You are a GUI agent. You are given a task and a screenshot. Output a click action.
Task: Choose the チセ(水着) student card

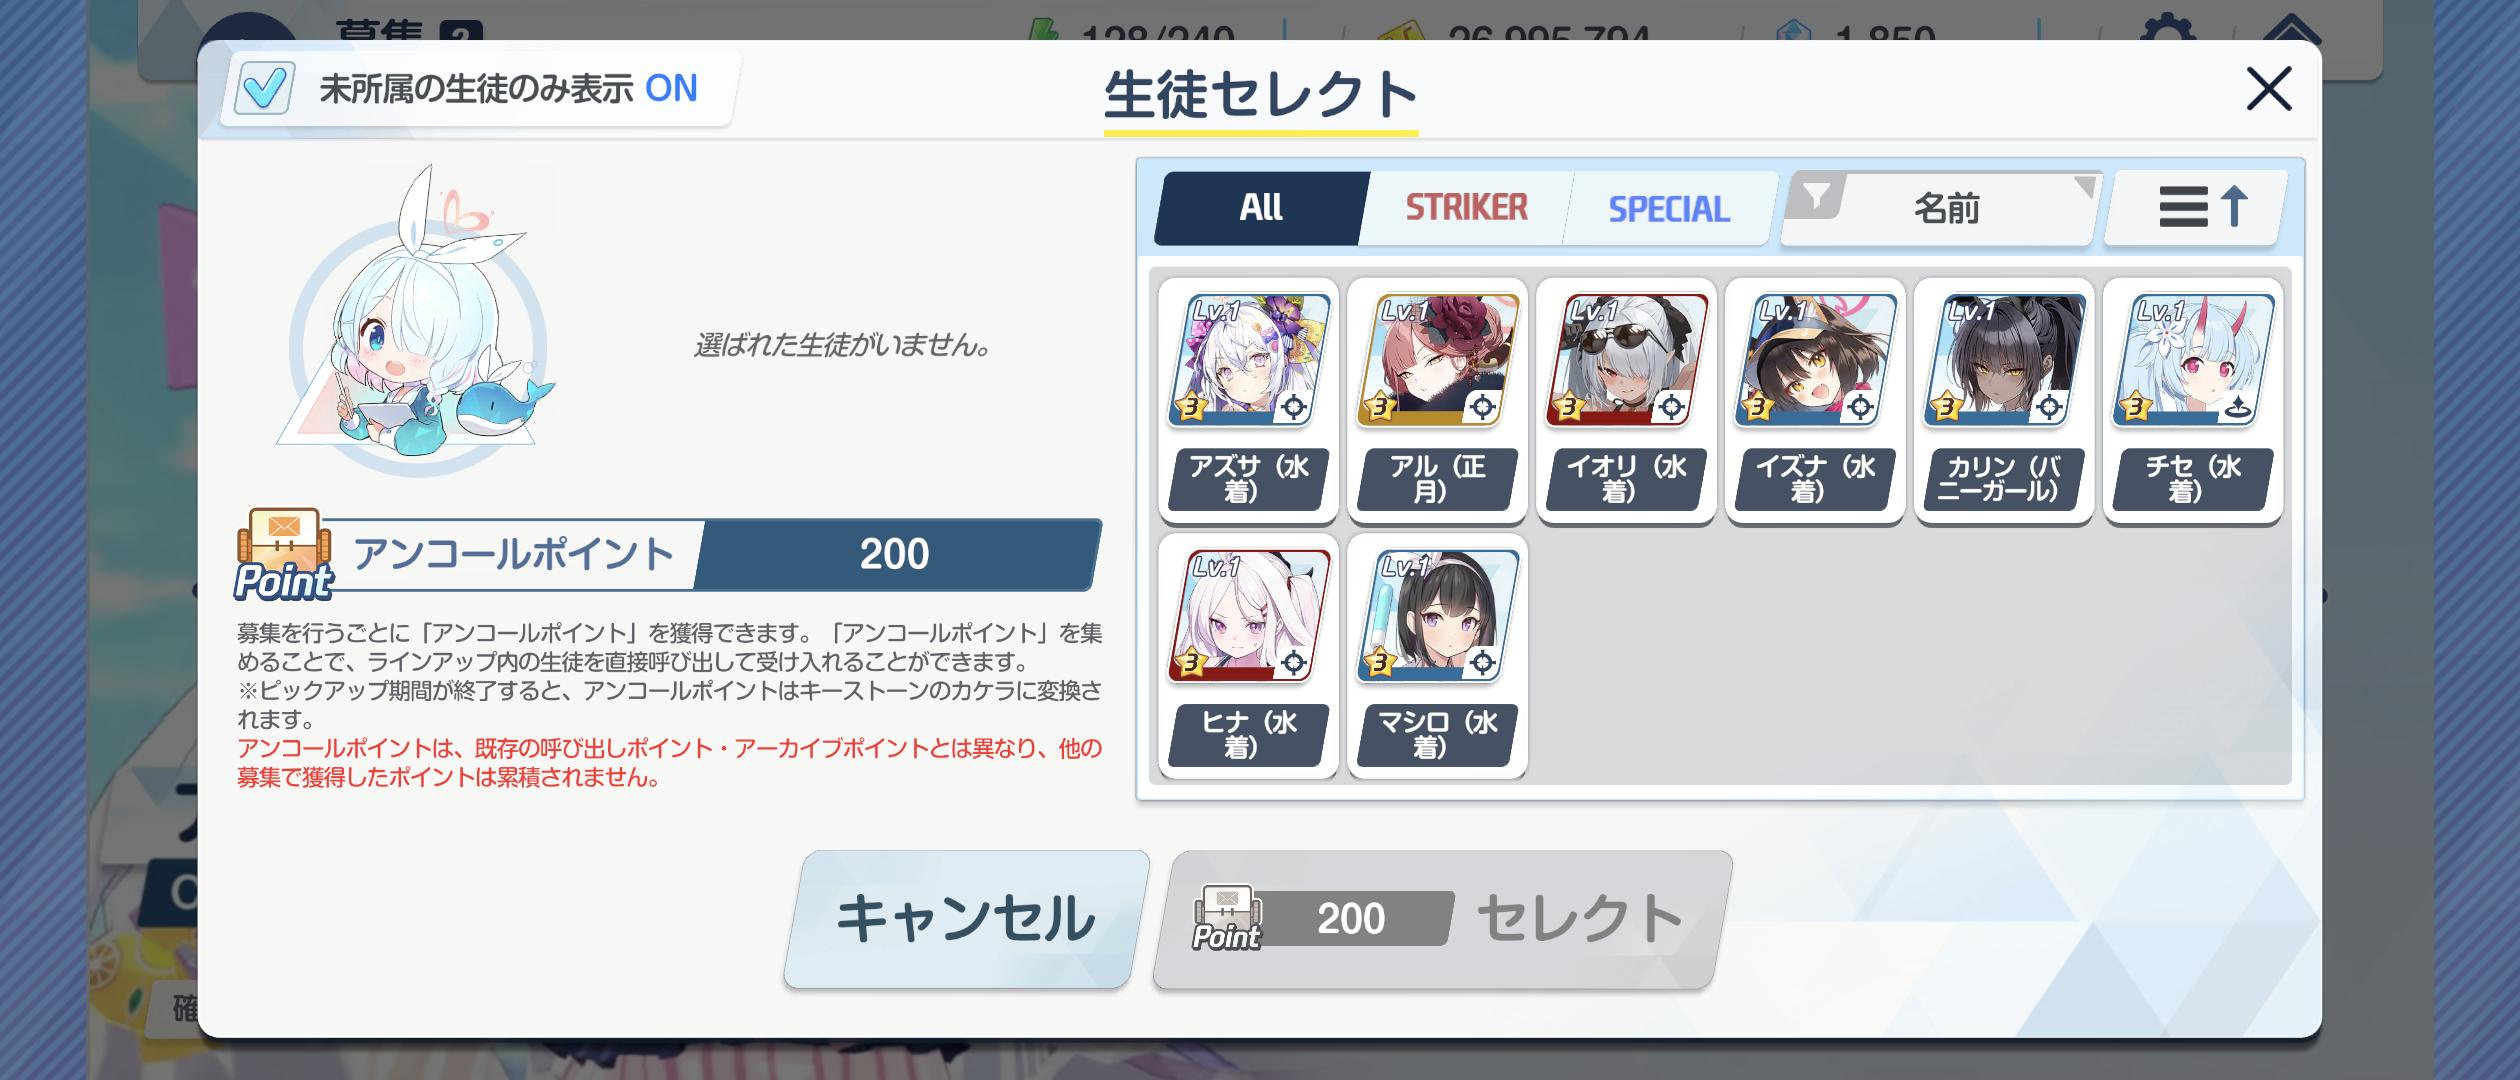pos(2193,400)
